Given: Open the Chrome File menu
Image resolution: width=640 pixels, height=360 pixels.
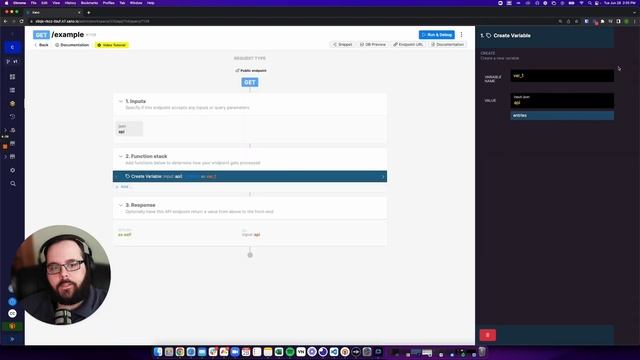Looking at the screenshot, I should click(33, 3).
